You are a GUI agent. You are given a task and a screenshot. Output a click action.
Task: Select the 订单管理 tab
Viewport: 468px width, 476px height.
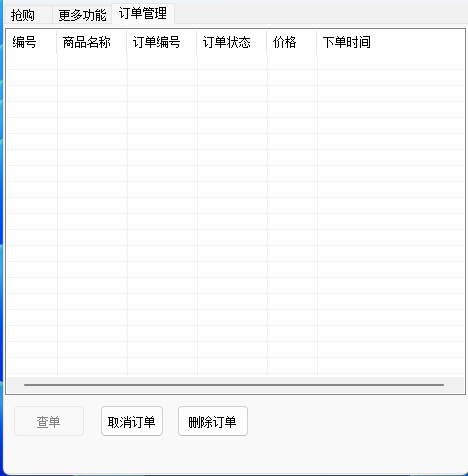pos(143,14)
